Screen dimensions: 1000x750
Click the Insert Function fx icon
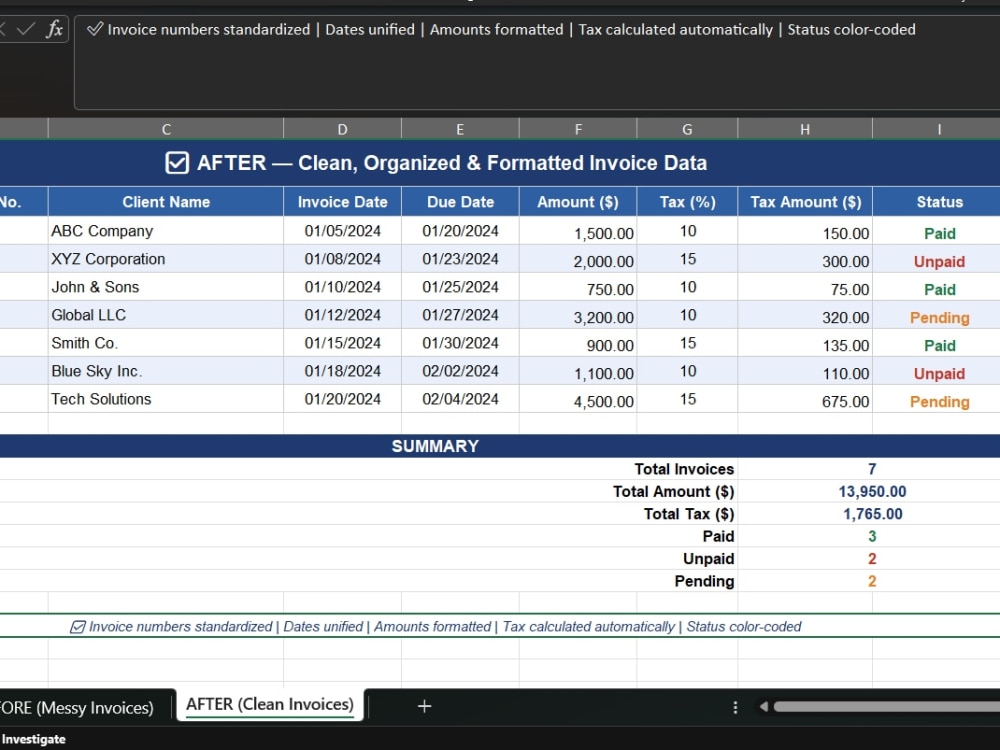tap(55, 29)
